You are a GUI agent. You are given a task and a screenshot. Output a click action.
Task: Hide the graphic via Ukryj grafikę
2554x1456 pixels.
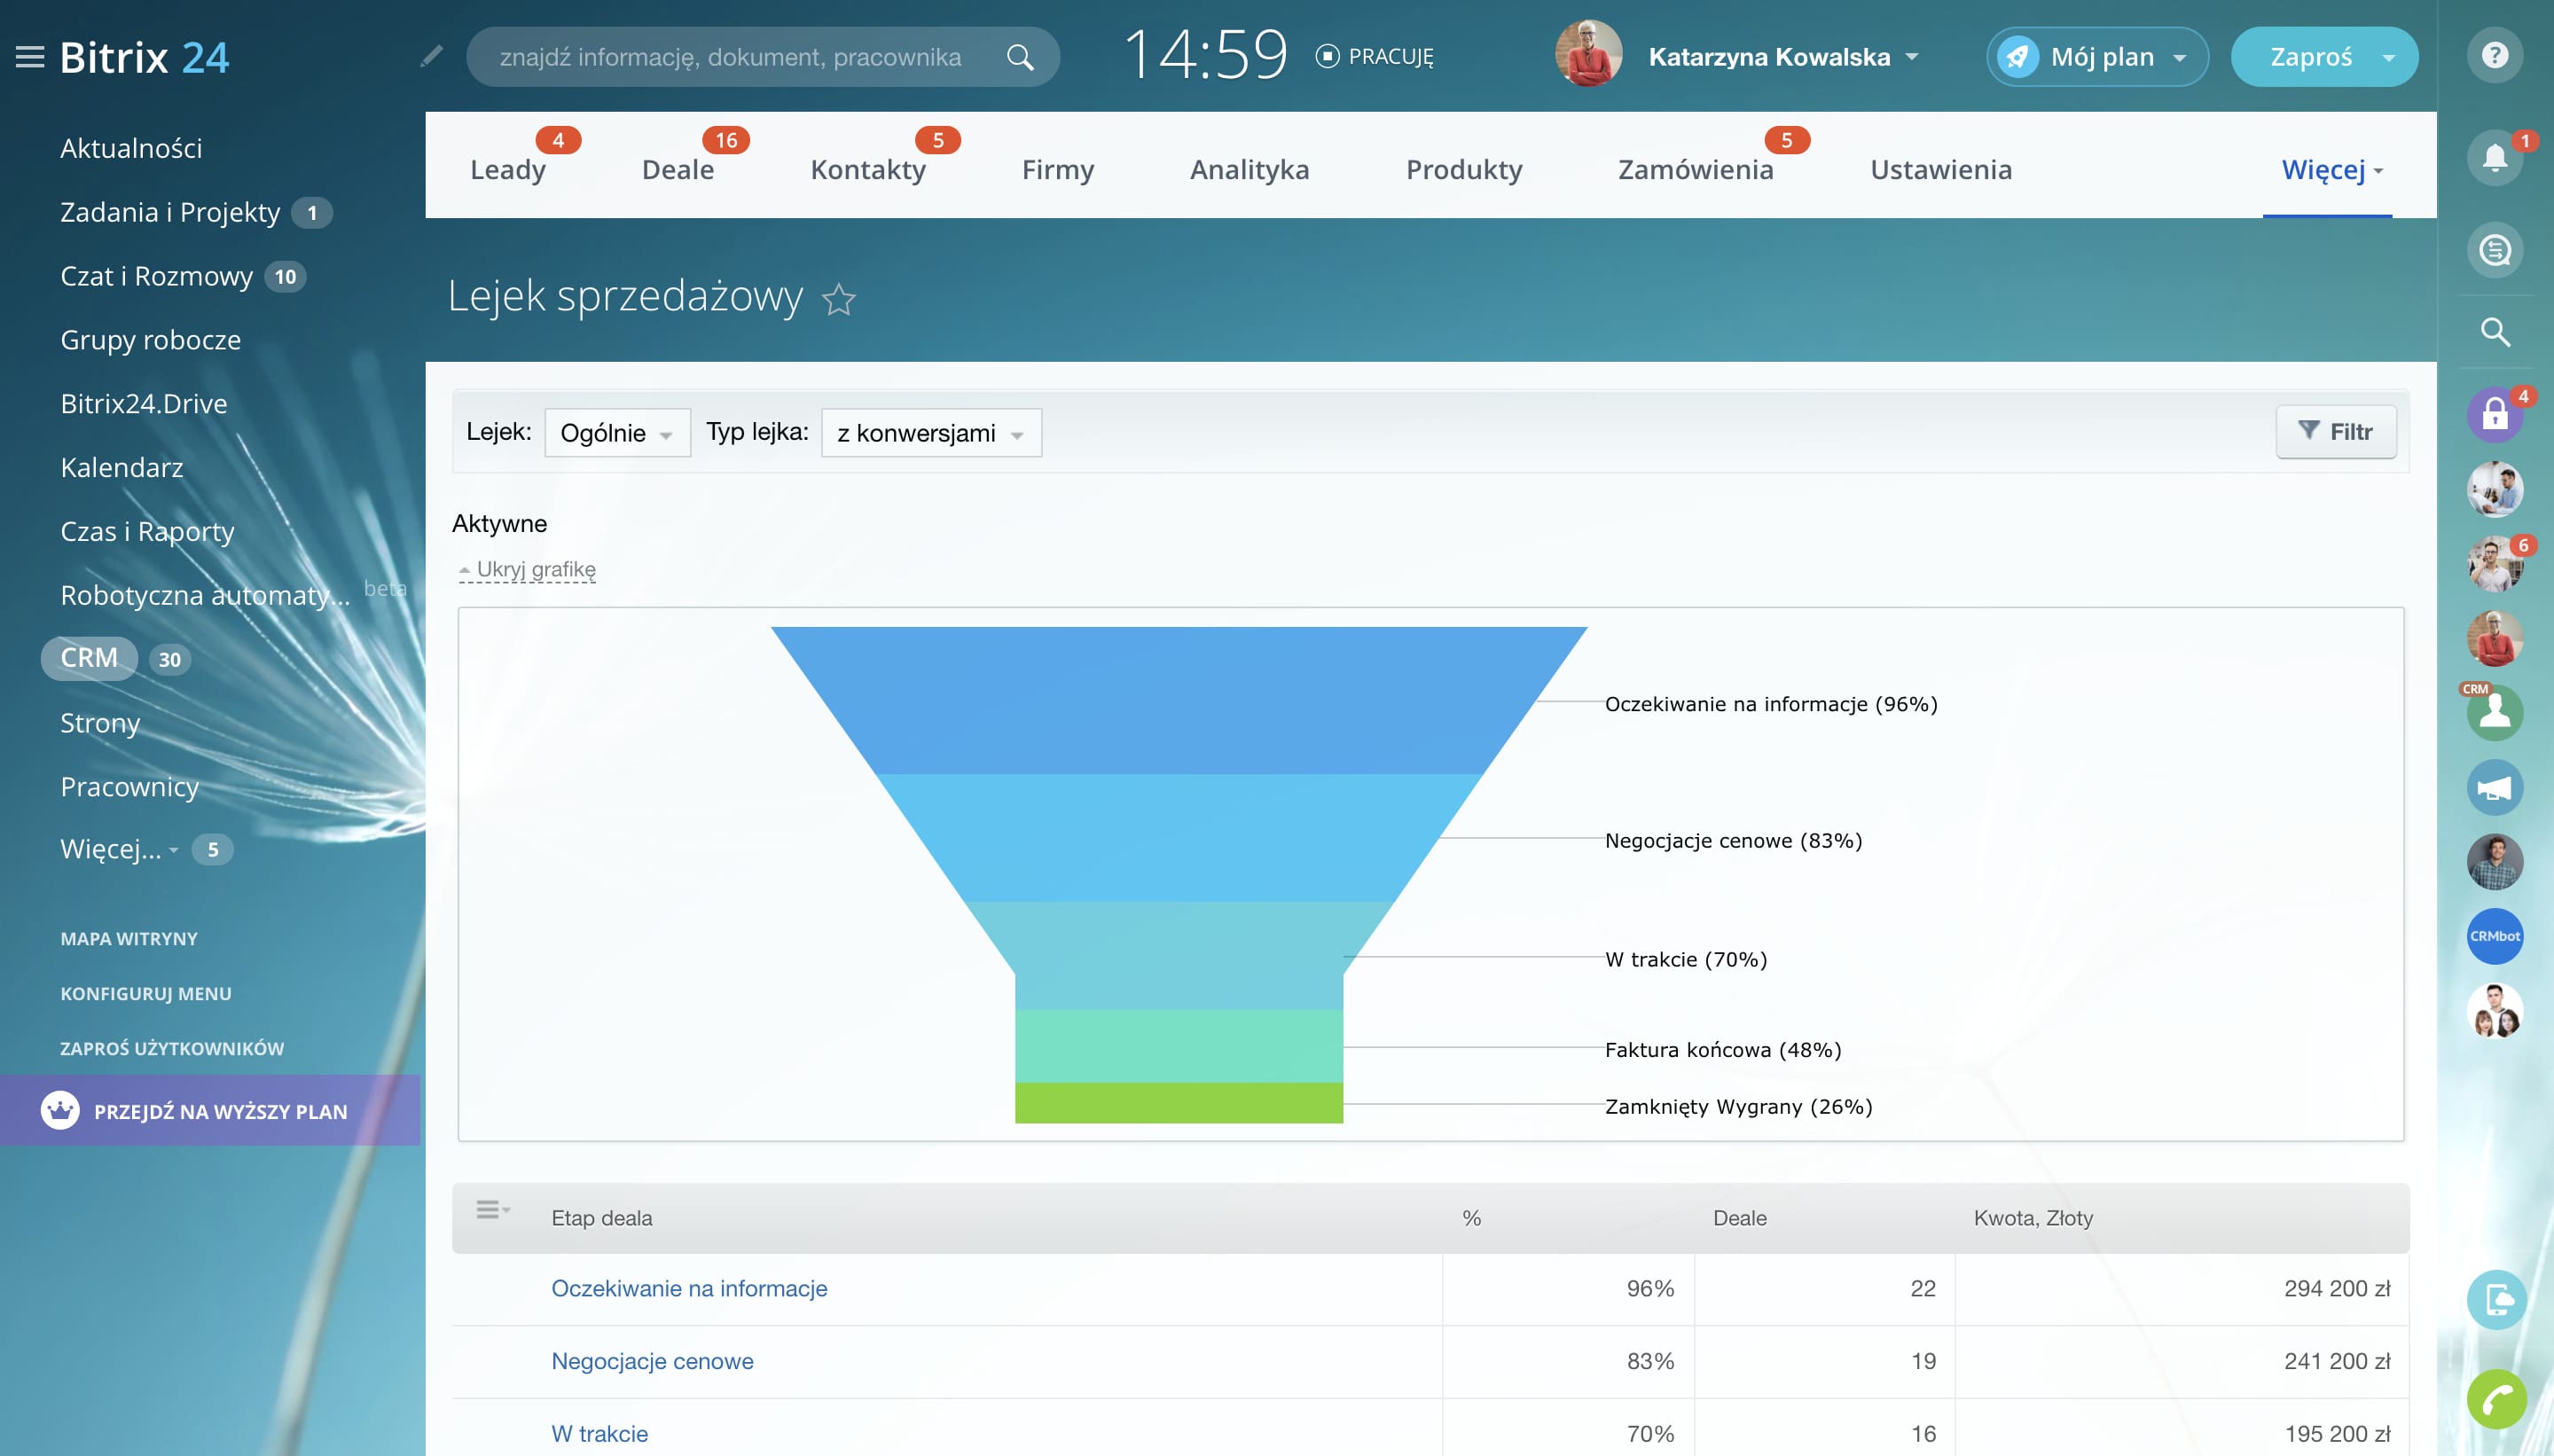[535, 569]
